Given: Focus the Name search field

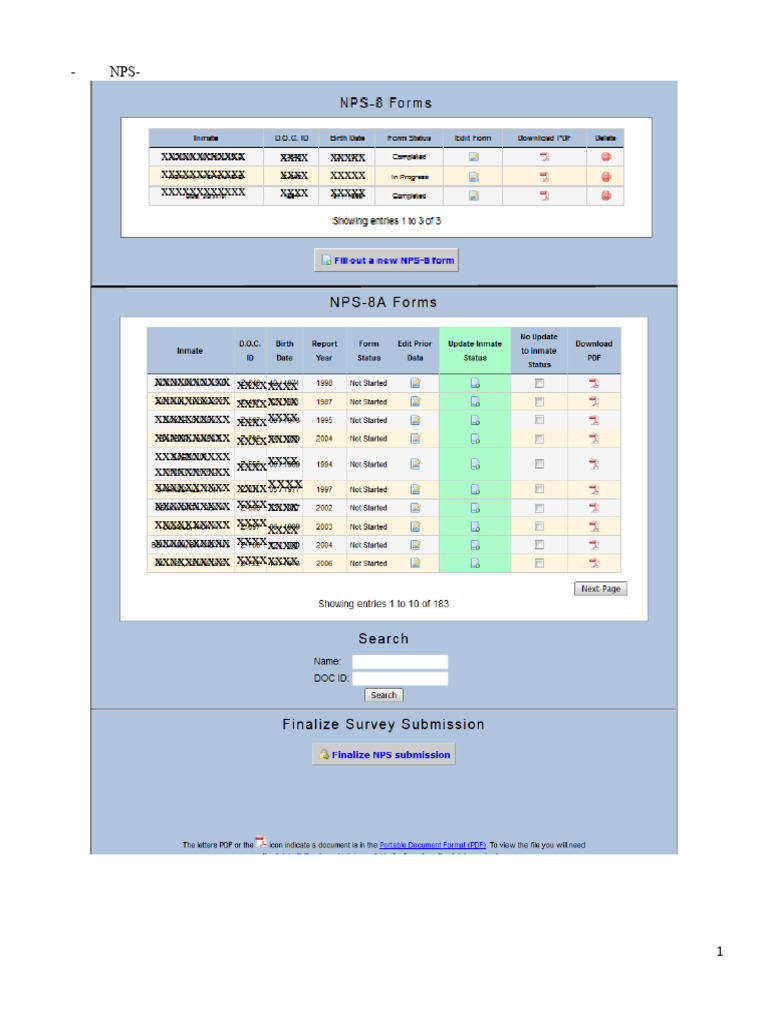Looking at the screenshot, I should coord(400,662).
